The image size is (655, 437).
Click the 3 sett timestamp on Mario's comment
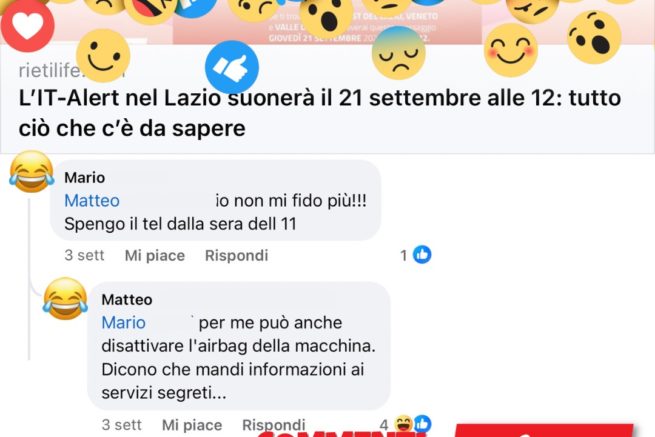pyautogui.click(x=84, y=255)
